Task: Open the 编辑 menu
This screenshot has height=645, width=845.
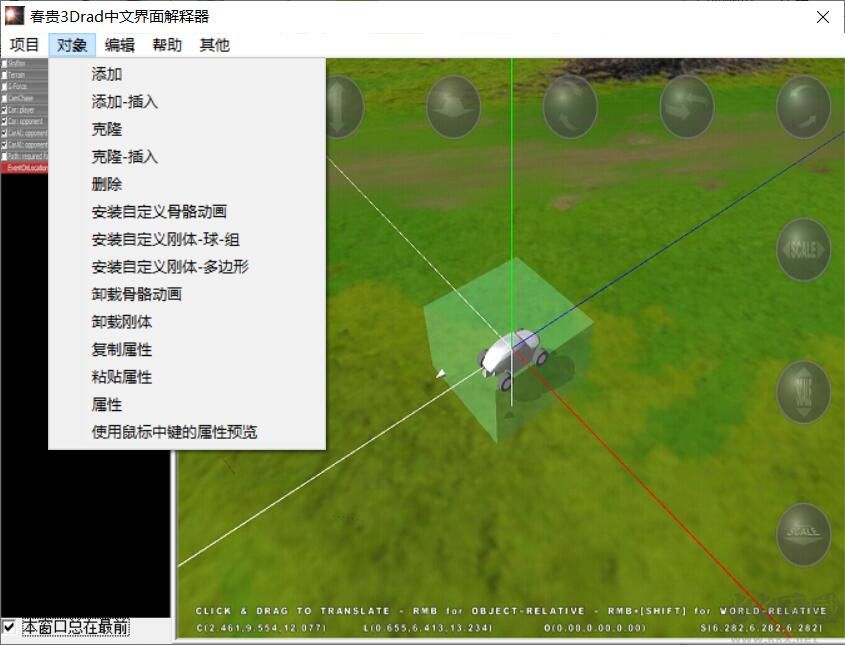Action: click(x=118, y=44)
